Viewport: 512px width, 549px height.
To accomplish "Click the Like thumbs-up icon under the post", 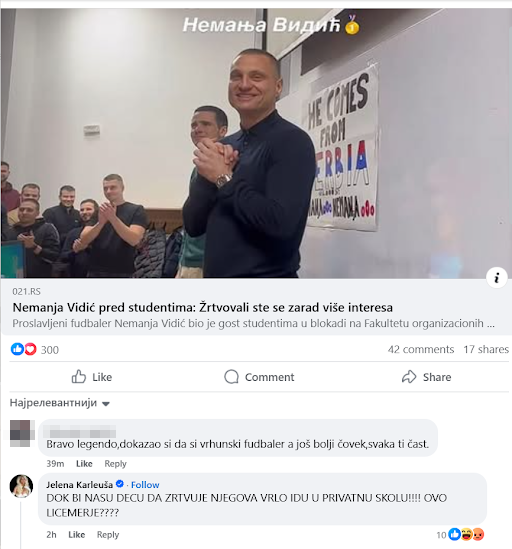I will [x=79, y=377].
